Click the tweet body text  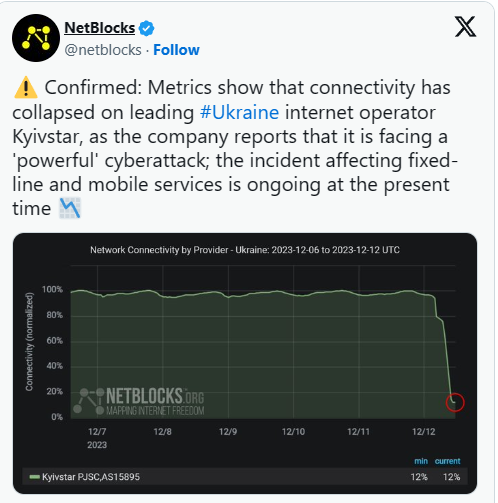[235, 148]
